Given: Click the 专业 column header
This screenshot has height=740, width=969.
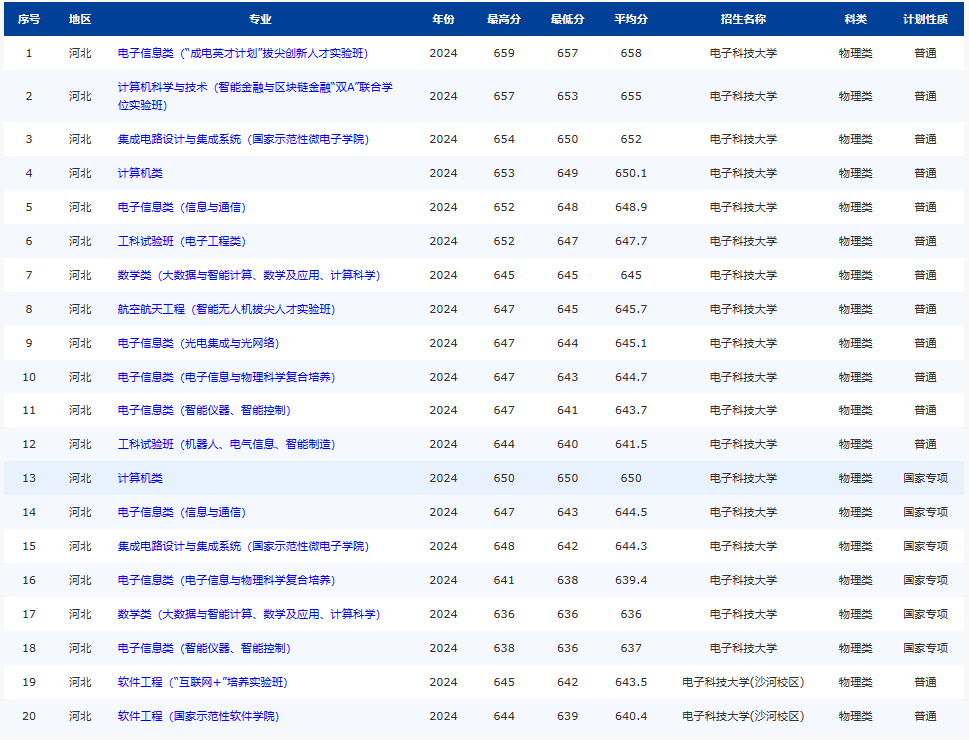Looking at the screenshot, I should pyautogui.click(x=260, y=19).
